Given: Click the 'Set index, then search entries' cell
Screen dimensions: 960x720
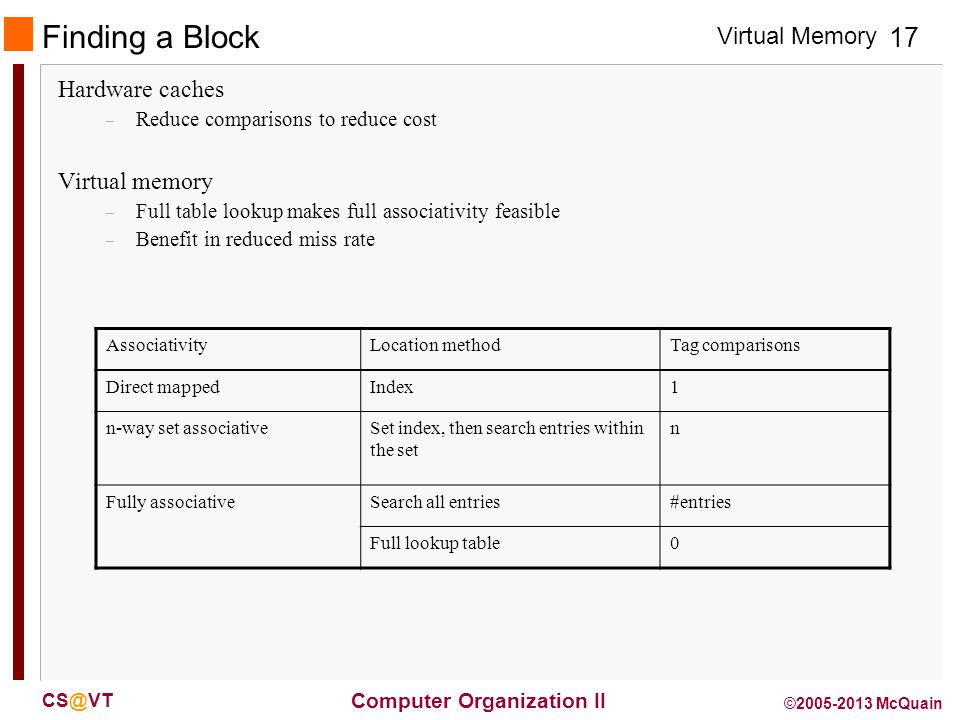Looking at the screenshot, I should 510,448.
